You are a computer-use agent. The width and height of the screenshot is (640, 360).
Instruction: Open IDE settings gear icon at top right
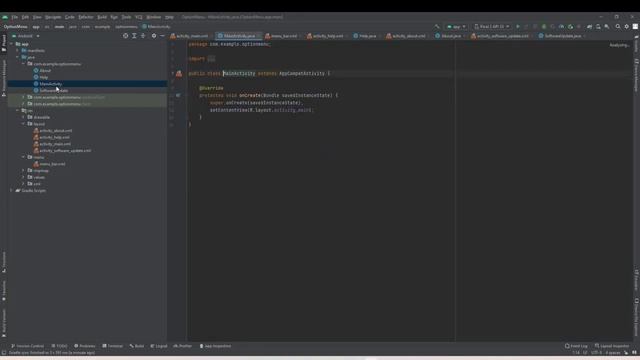[627, 27]
